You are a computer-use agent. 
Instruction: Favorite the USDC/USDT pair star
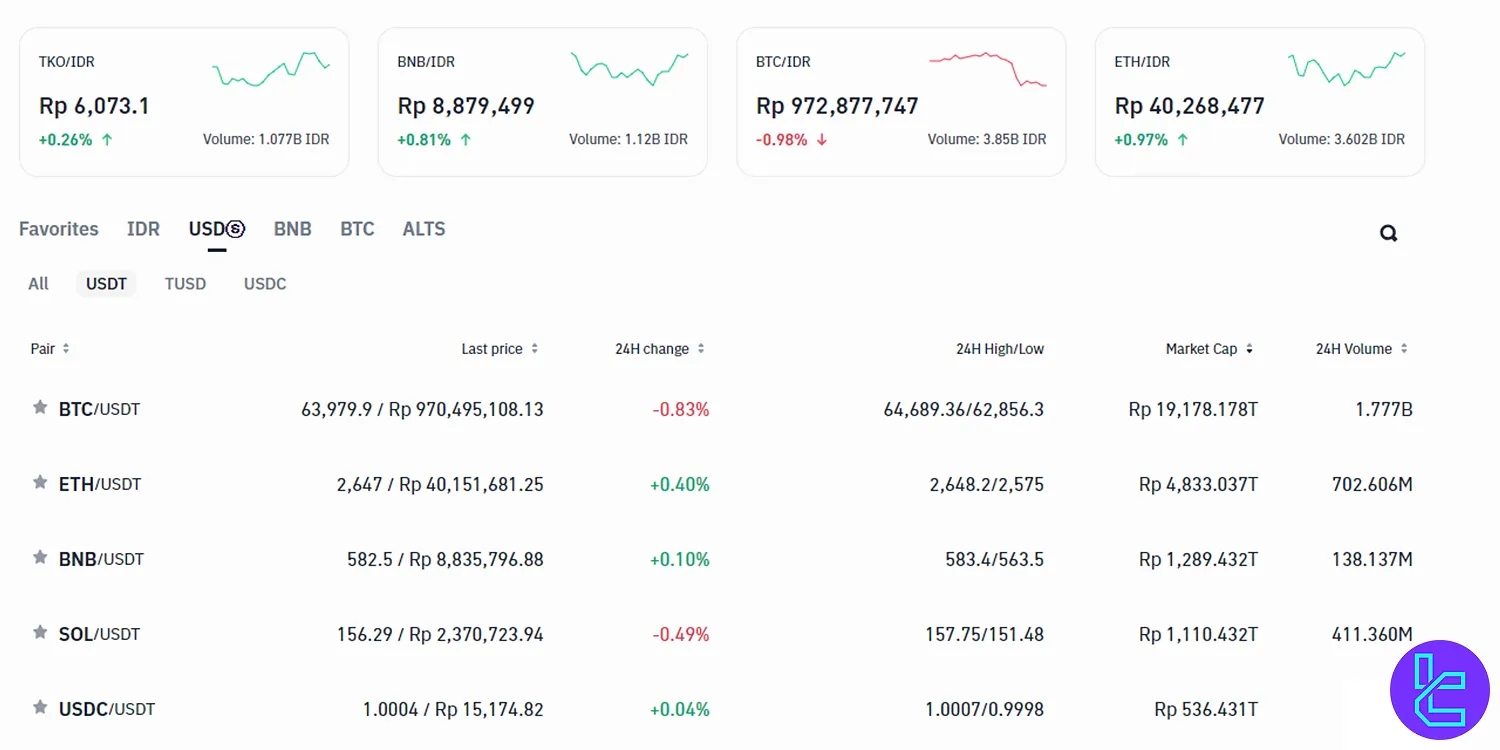[x=40, y=707]
